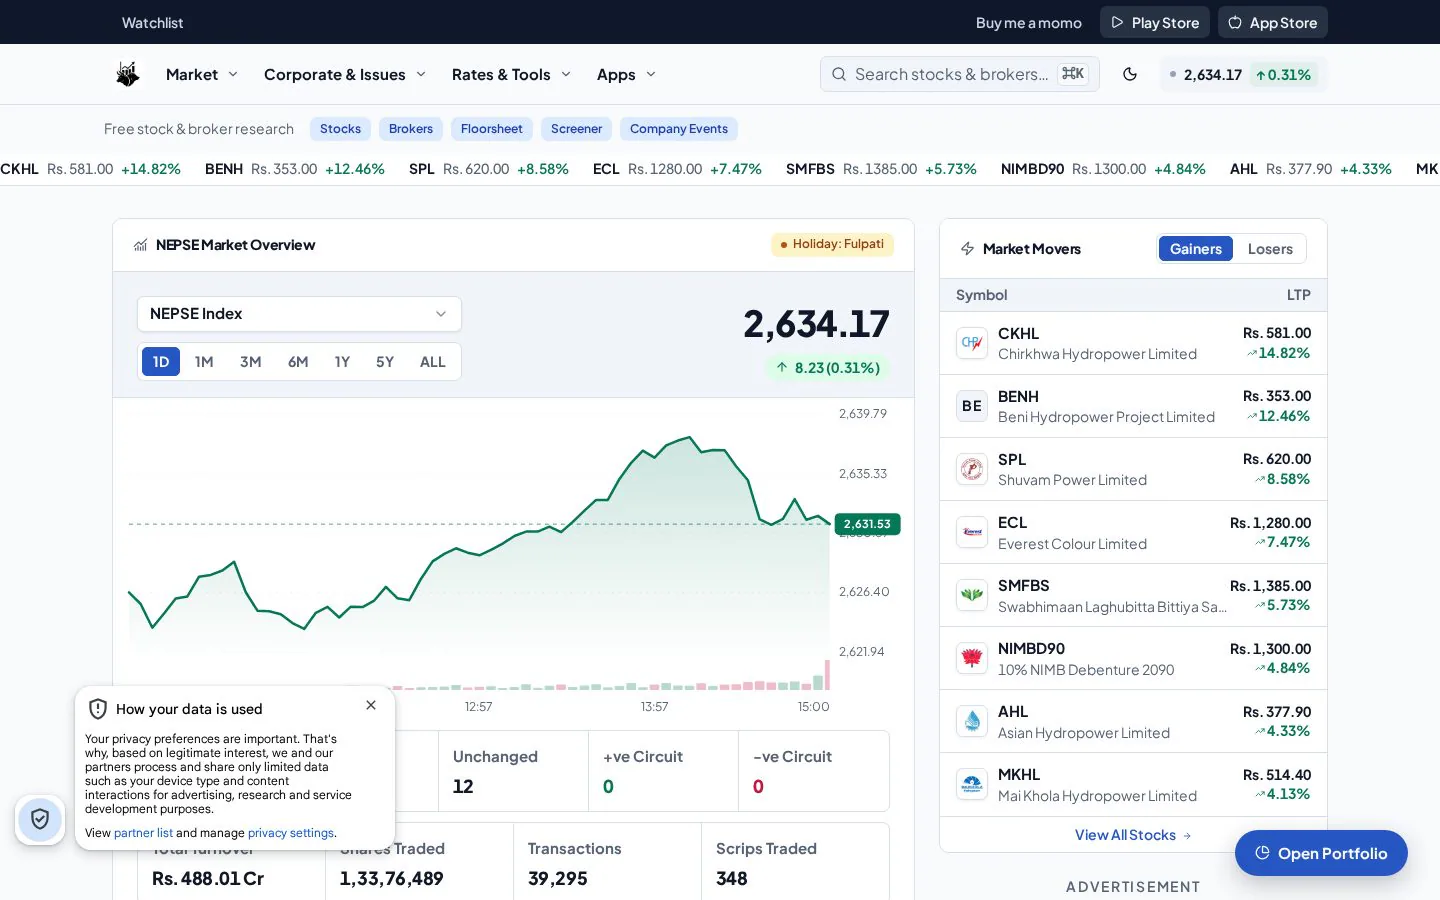
Task: Click Buy me a momo link
Action: point(1029,23)
